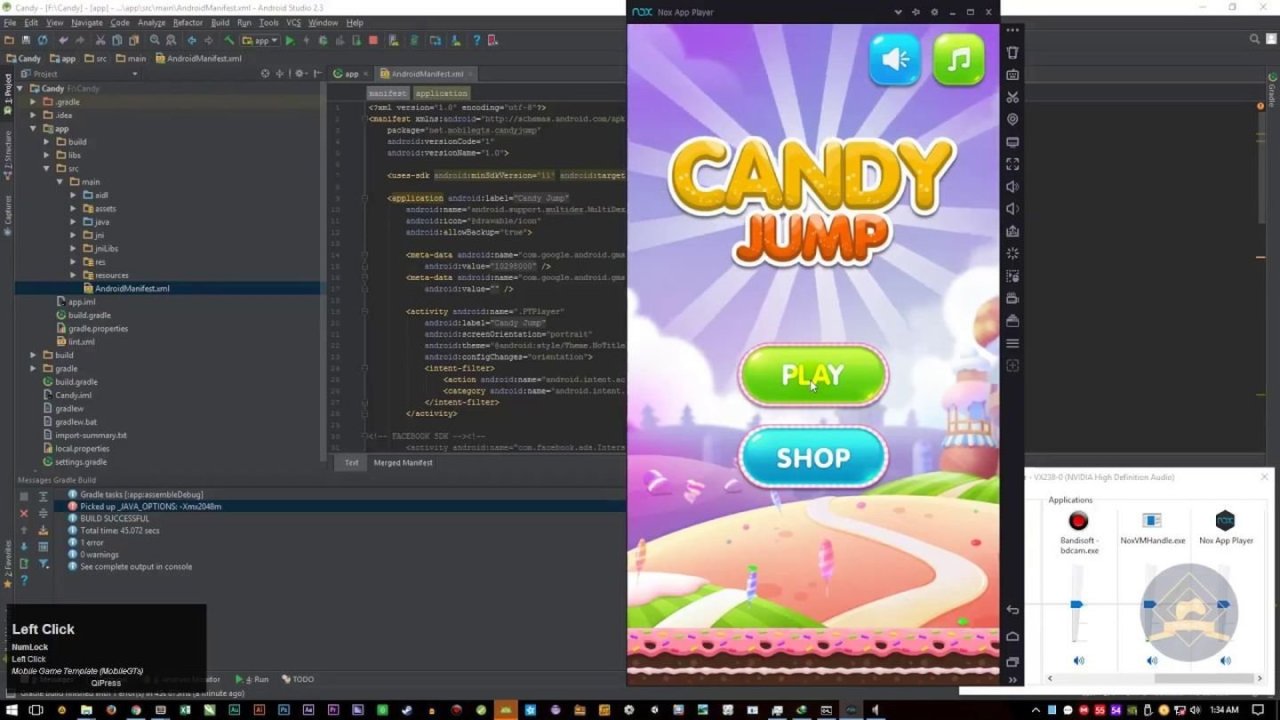Click the Debug app toolbar icon
The height and width of the screenshot is (720, 1280).
[x=324, y=40]
